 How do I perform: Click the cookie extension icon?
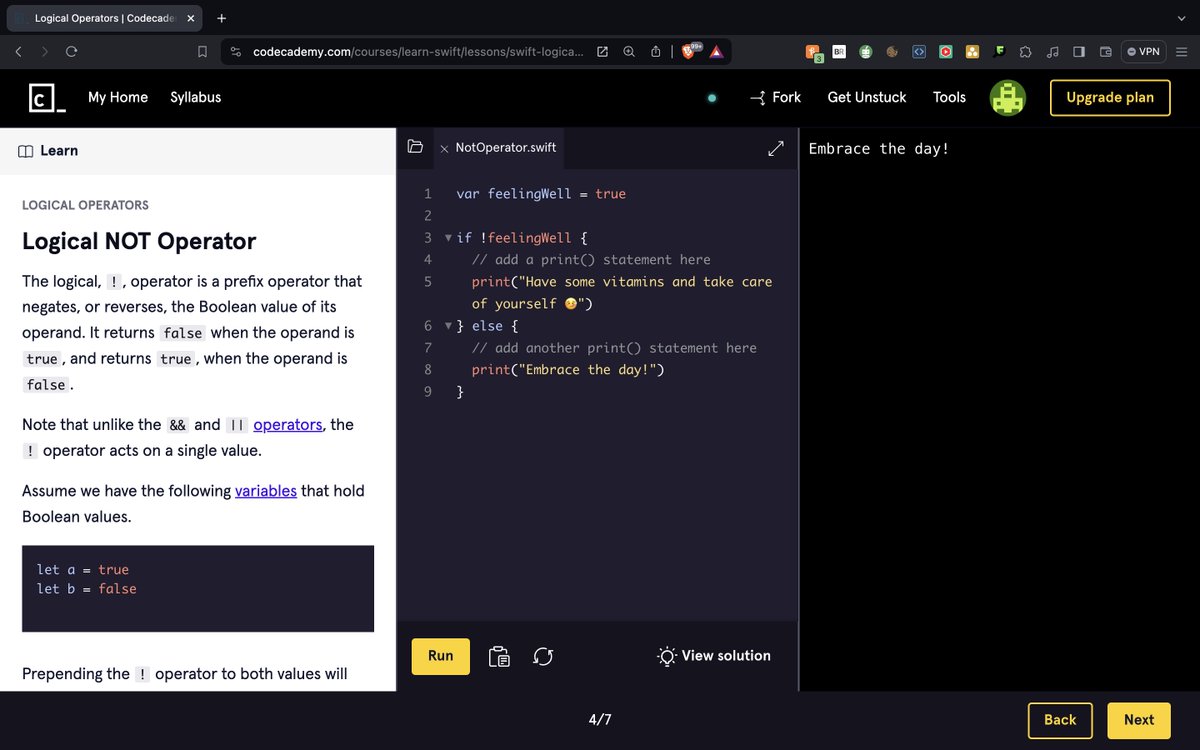891,51
